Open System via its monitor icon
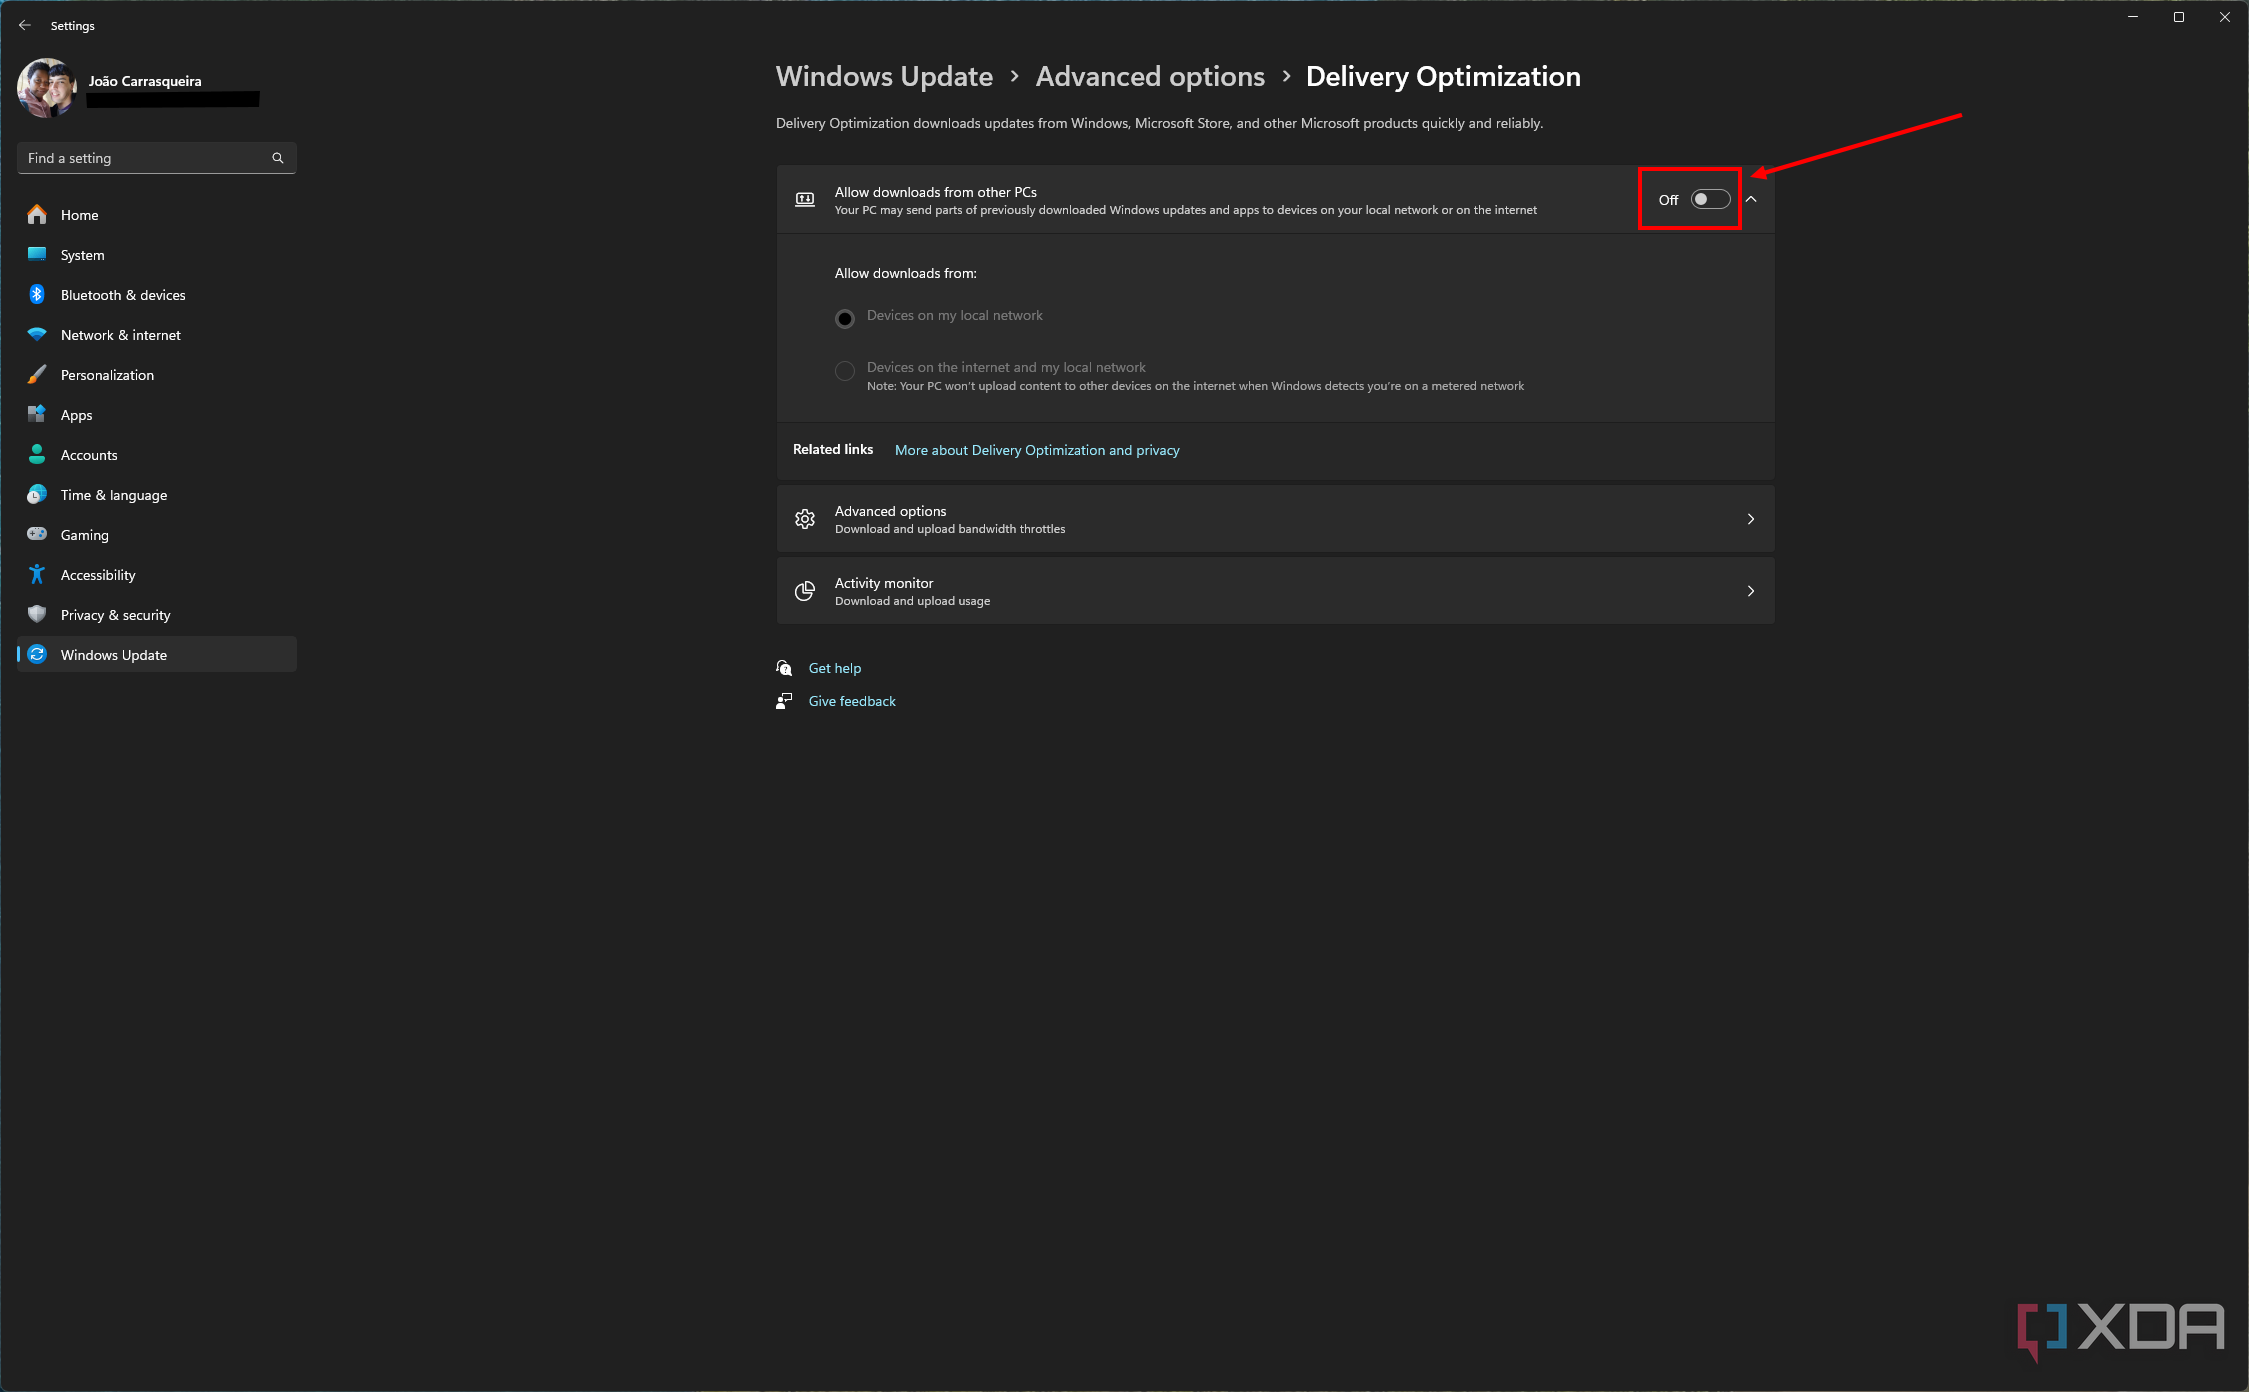Viewport: 2249px width, 1392px height. [37, 255]
